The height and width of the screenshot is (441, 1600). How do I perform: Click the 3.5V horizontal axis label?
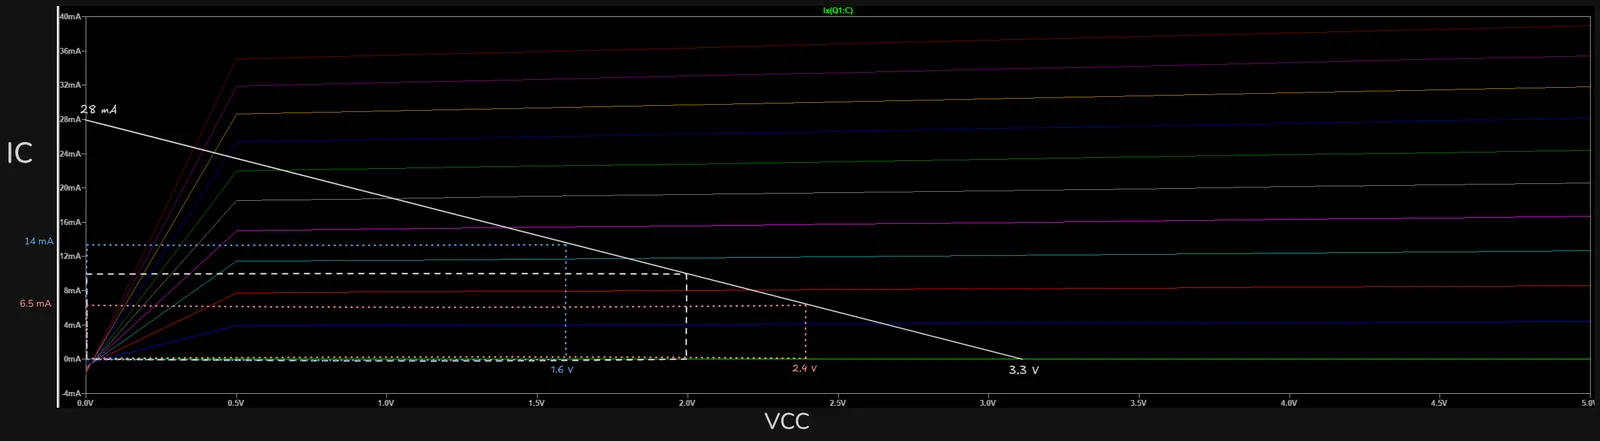[x=1138, y=404]
